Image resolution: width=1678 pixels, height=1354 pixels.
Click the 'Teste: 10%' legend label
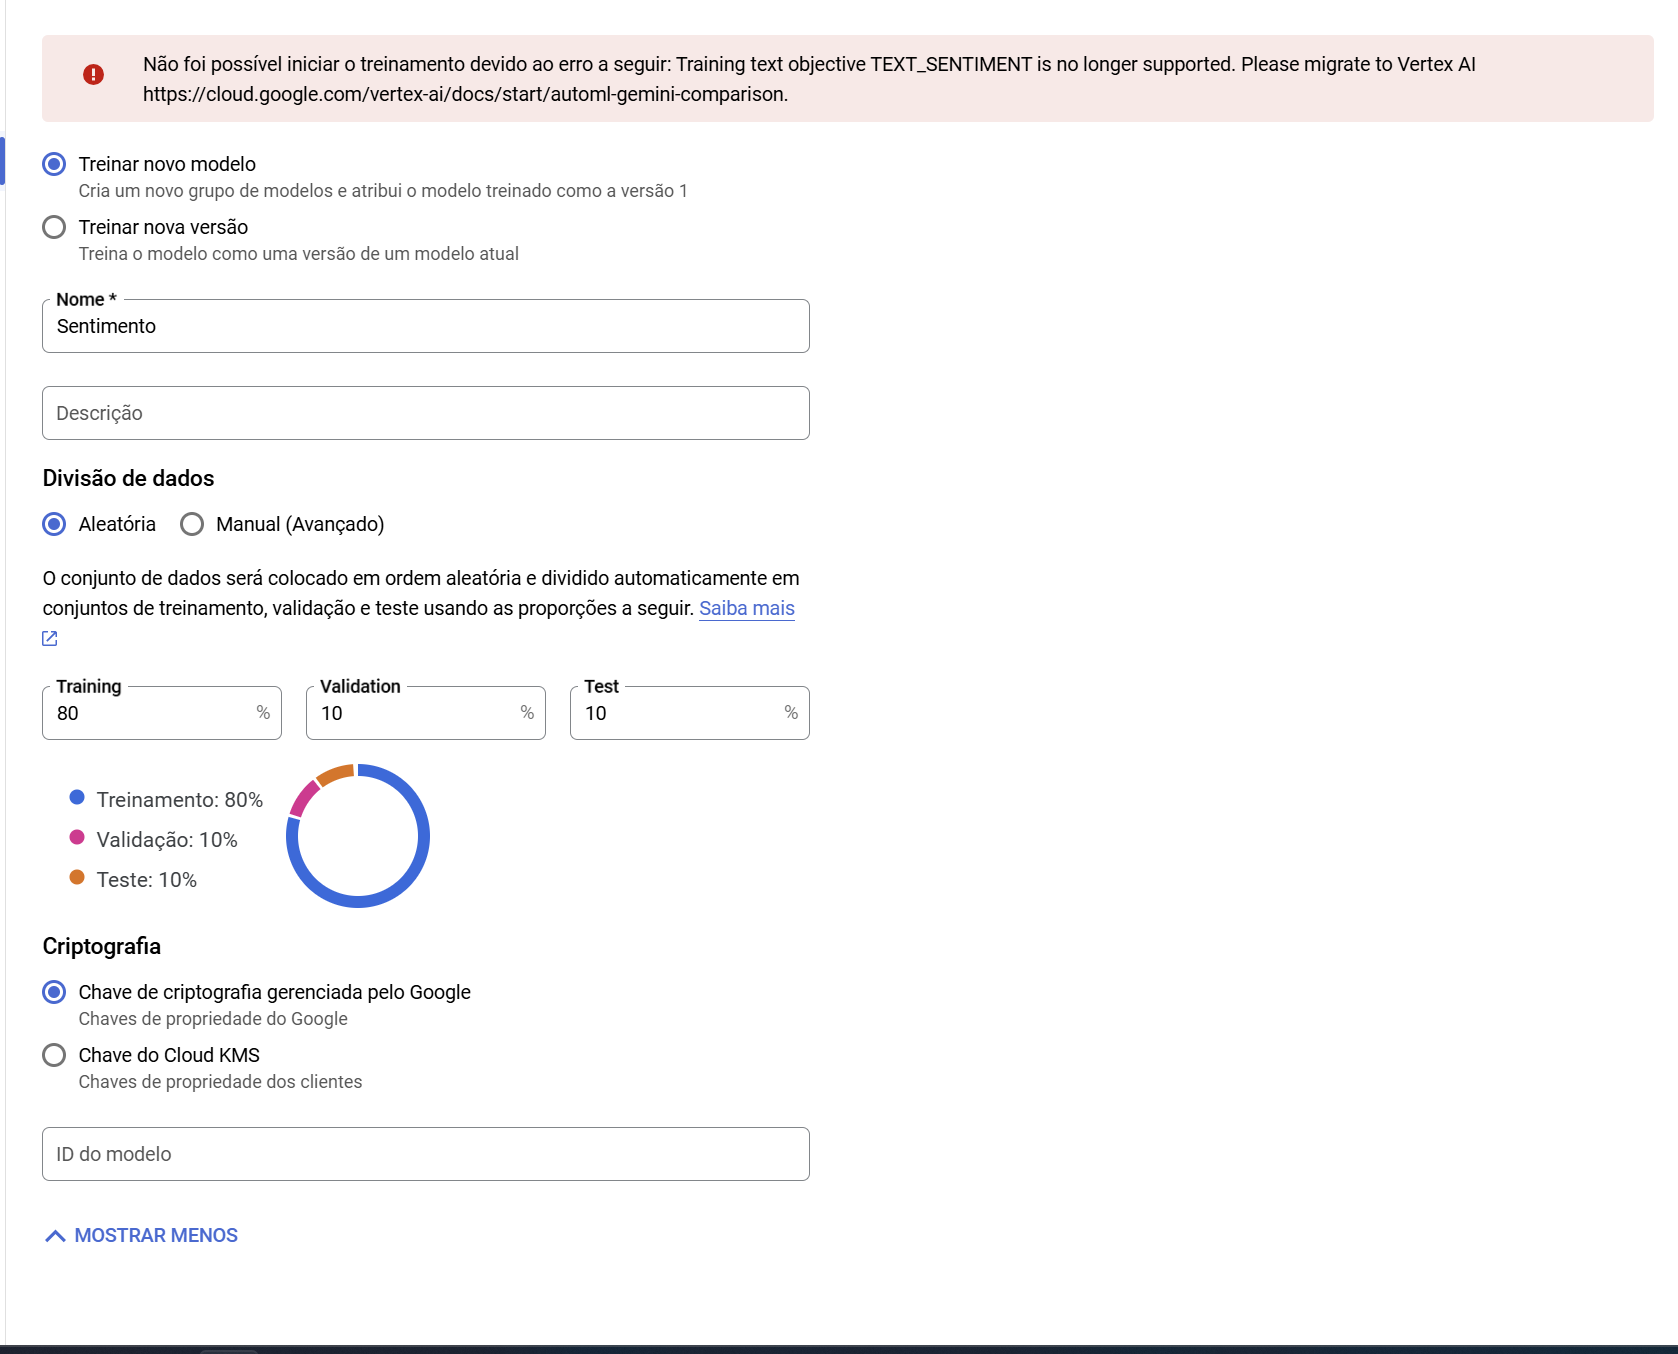(x=147, y=880)
